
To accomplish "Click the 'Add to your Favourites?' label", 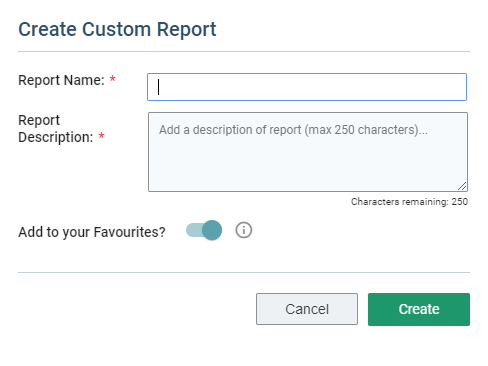I will click(x=92, y=232).
